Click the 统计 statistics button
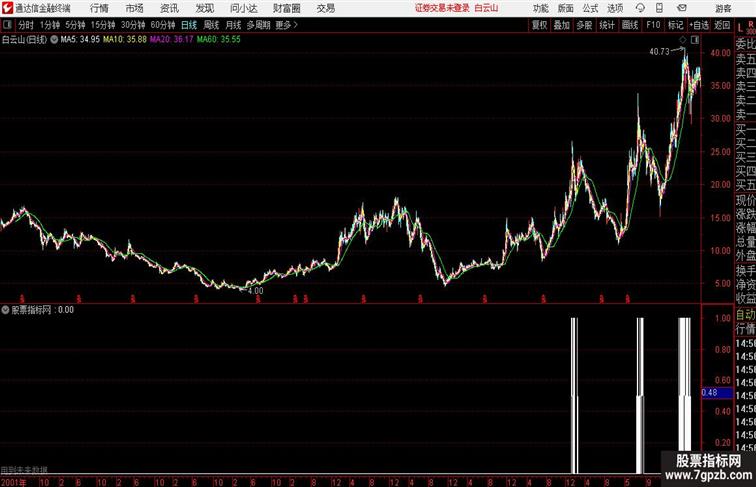 pos(607,25)
